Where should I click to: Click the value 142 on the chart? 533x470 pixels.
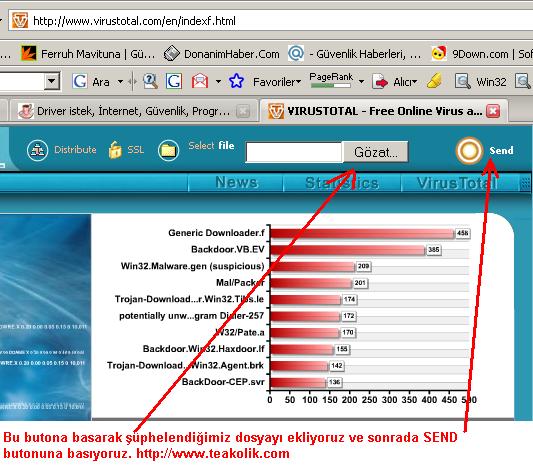[x=337, y=366]
